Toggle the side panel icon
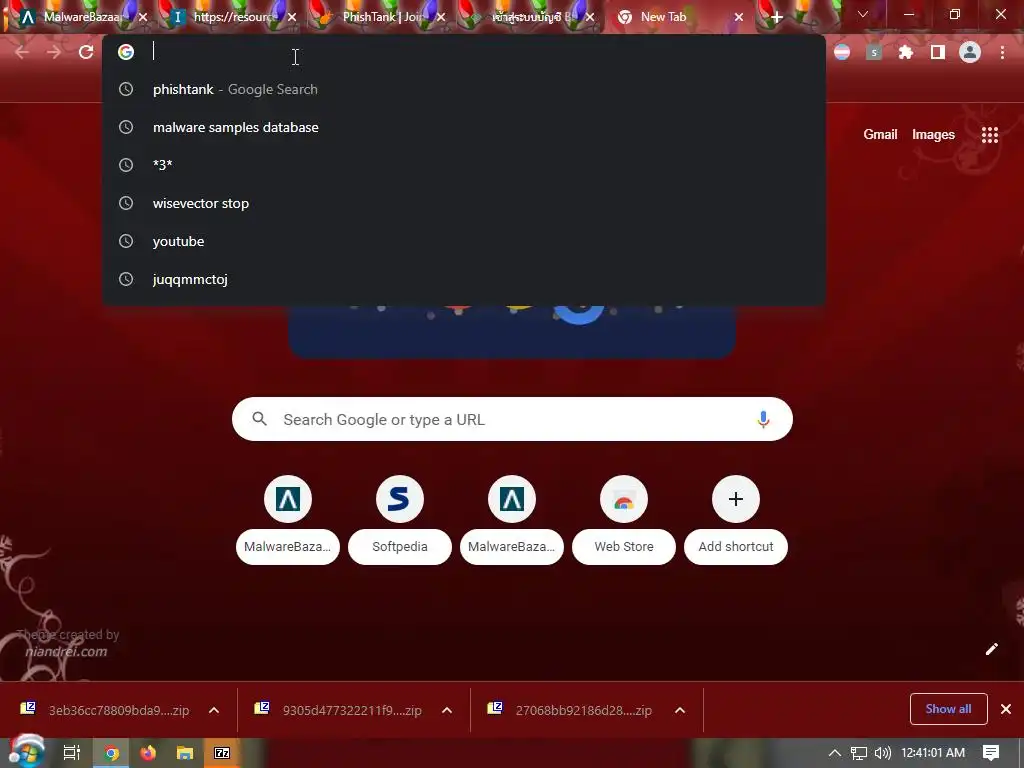 pos(938,52)
